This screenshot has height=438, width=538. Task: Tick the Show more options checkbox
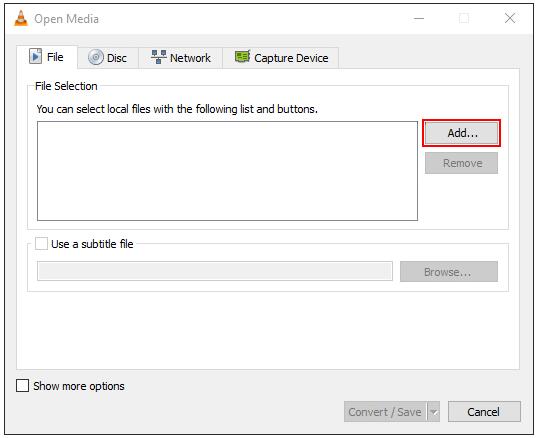tap(22, 386)
